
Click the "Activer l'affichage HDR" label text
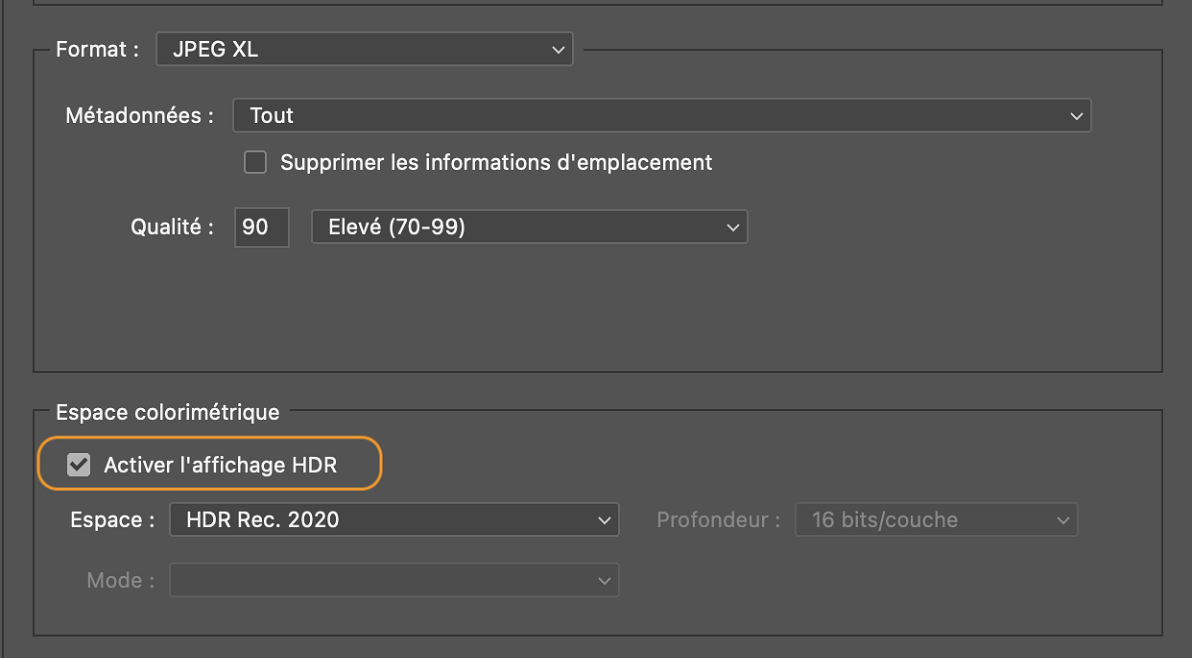click(220, 465)
